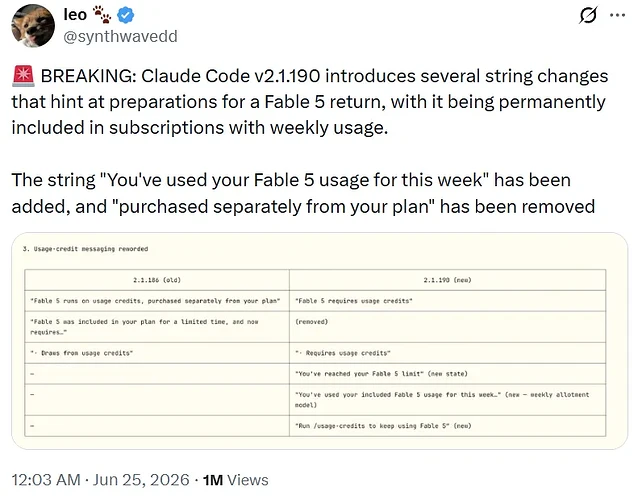Click the display name leo
This screenshot has width=638, height=499.
(75, 15)
